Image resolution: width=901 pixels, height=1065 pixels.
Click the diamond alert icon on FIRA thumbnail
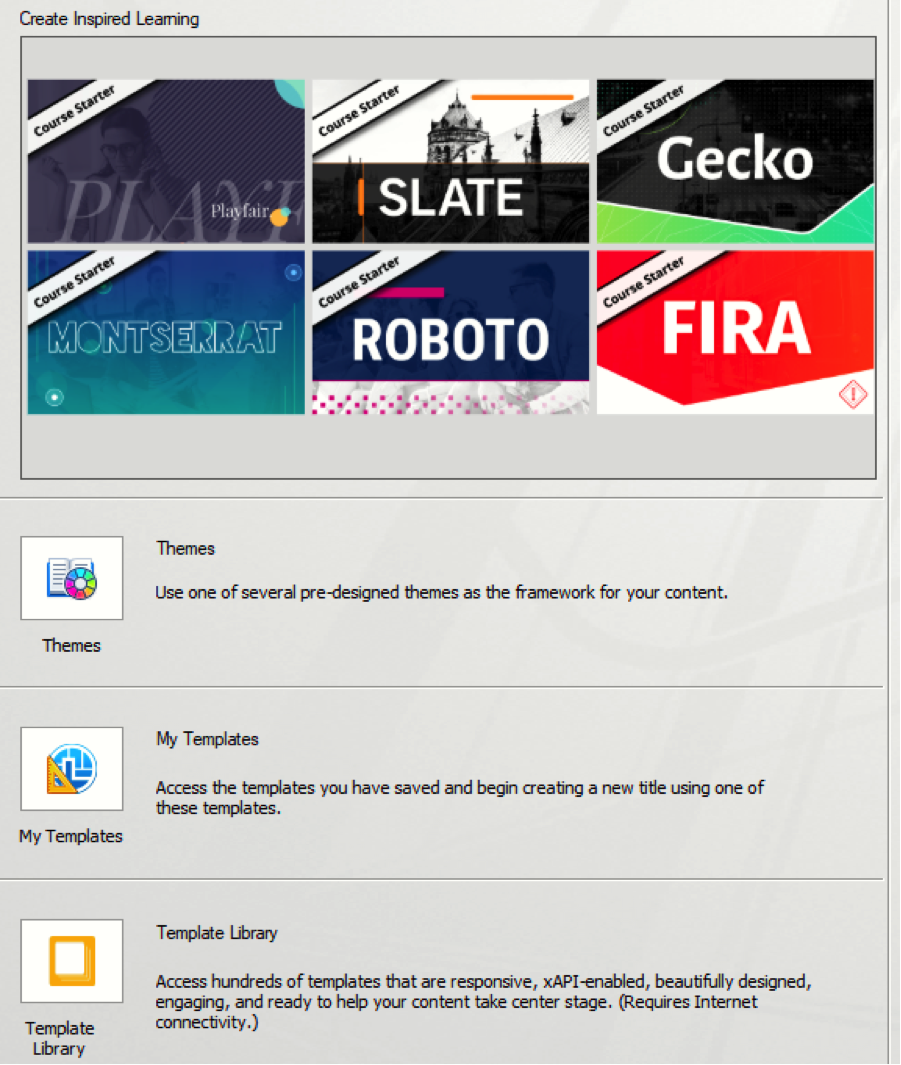click(853, 394)
